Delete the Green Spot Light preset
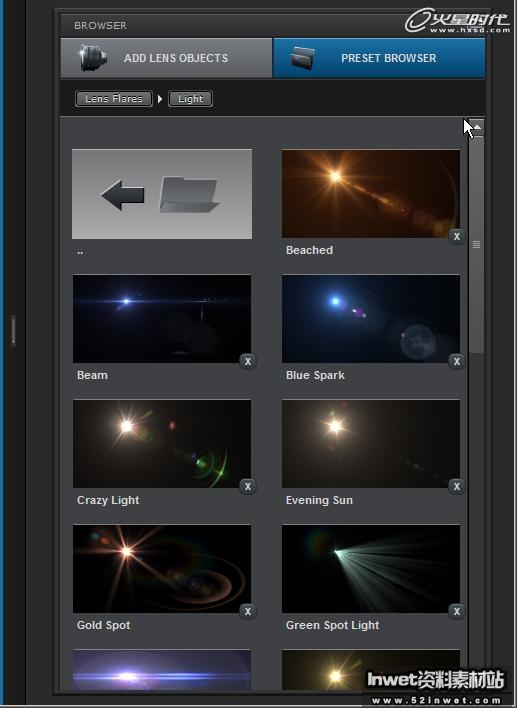The height and width of the screenshot is (708, 517). click(x=457, y=611)
